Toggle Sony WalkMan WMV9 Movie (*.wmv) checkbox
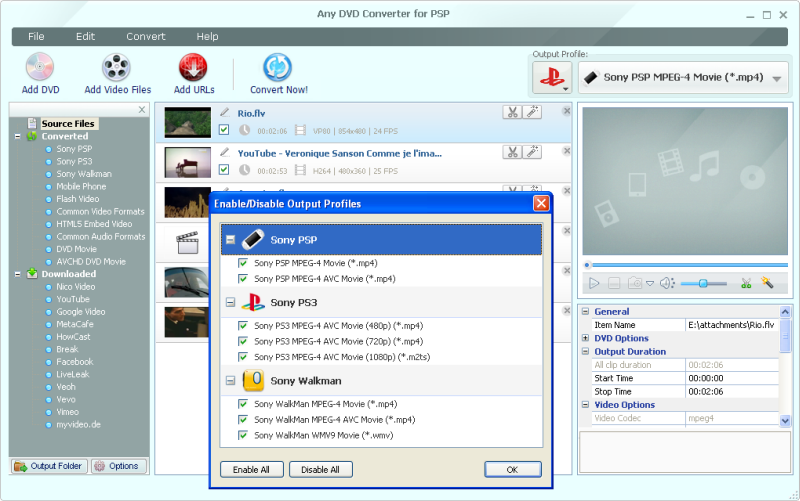800x501 pixels. (243, 435)
